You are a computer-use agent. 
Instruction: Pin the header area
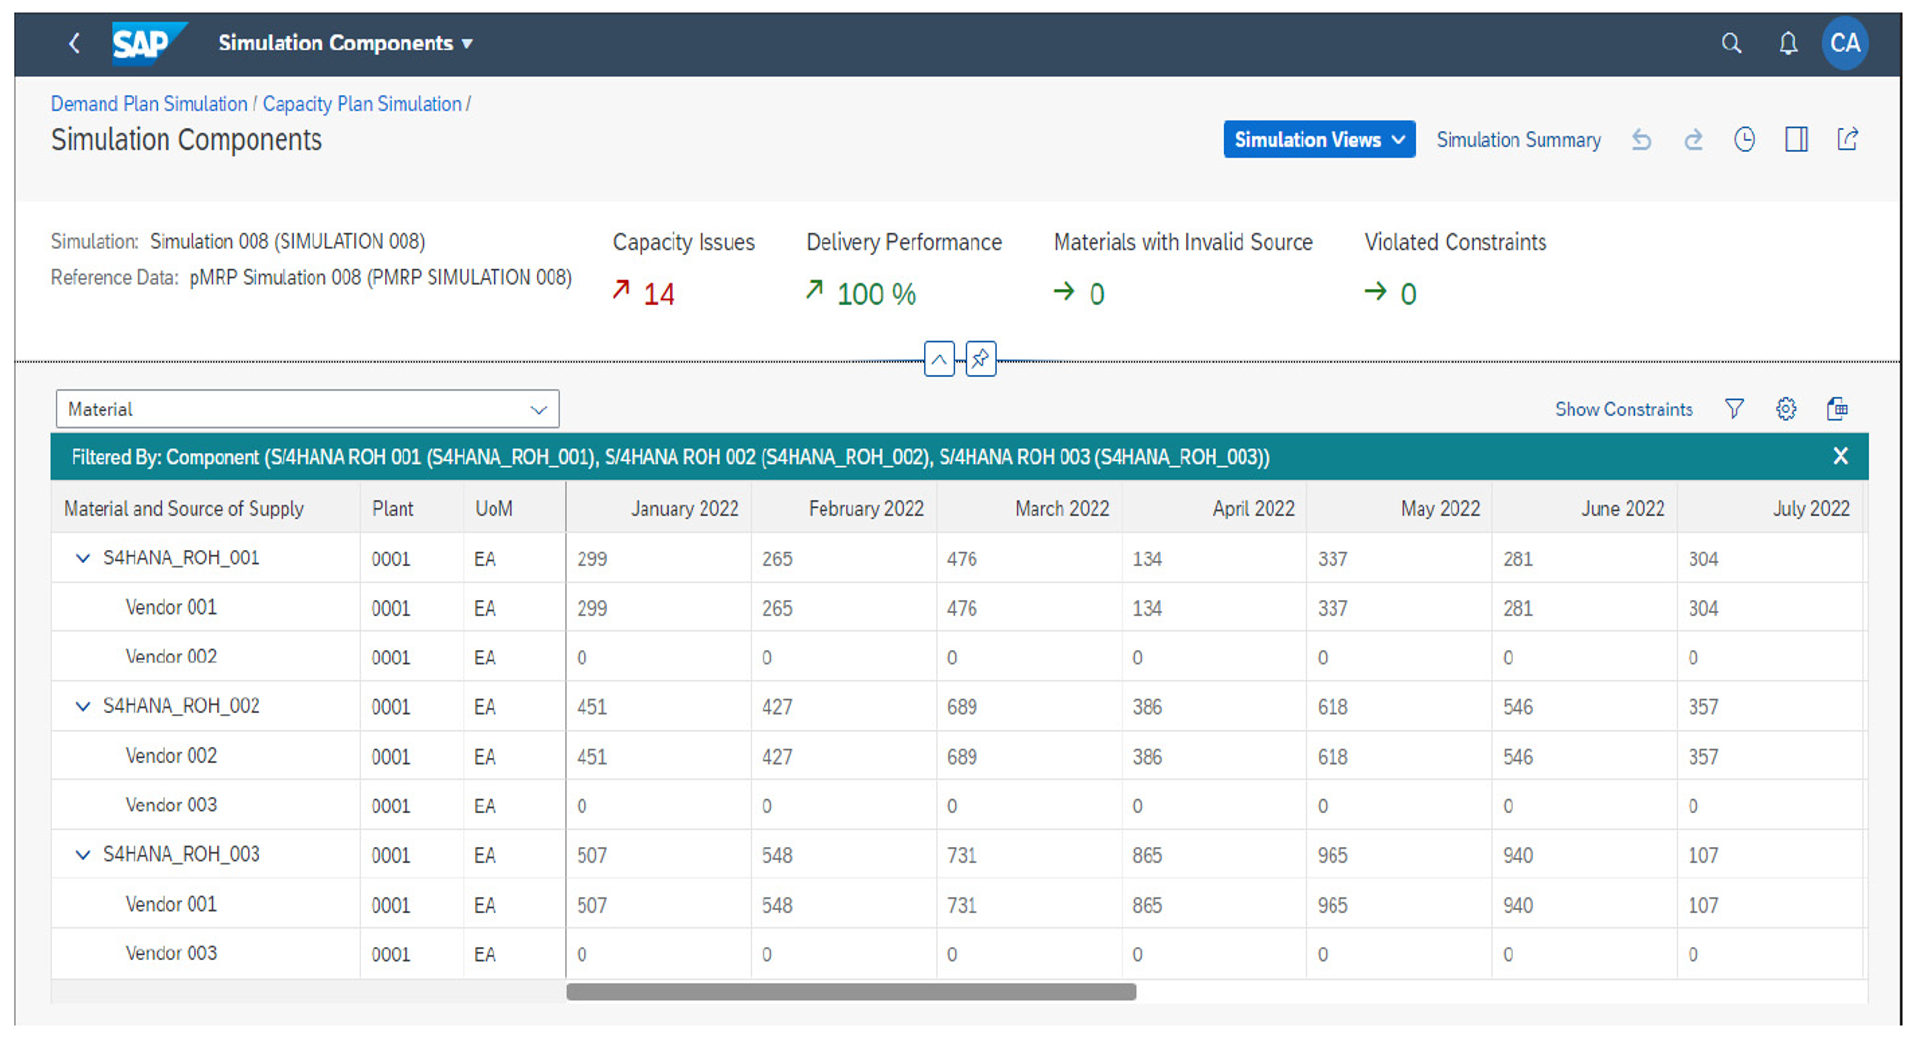pos(980,359)
